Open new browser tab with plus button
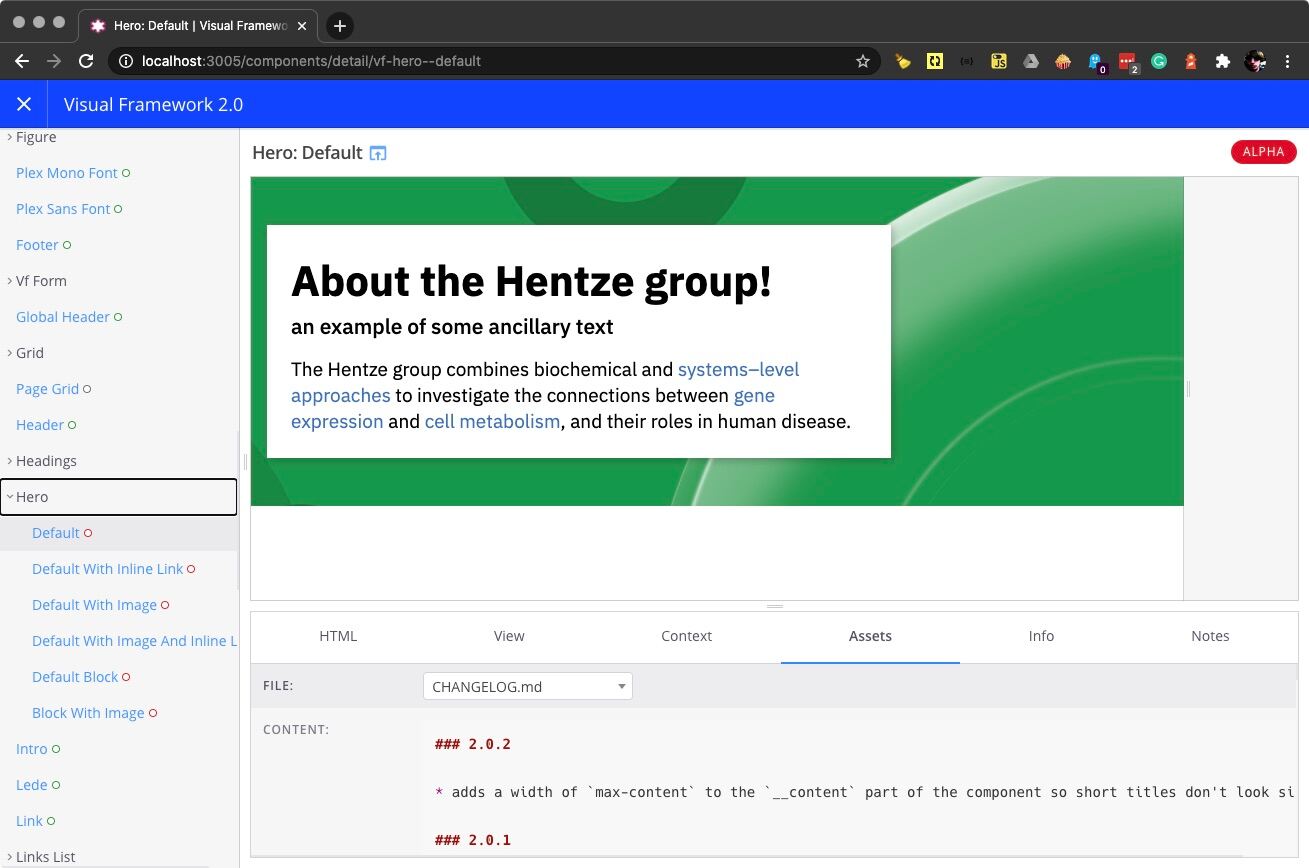 coord(340,26)
